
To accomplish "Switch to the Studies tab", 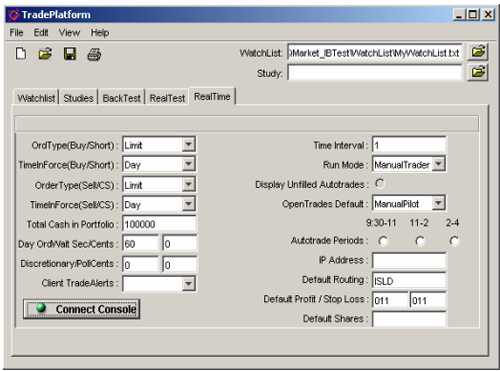I will pyautogui.click(x=78, y=98).
